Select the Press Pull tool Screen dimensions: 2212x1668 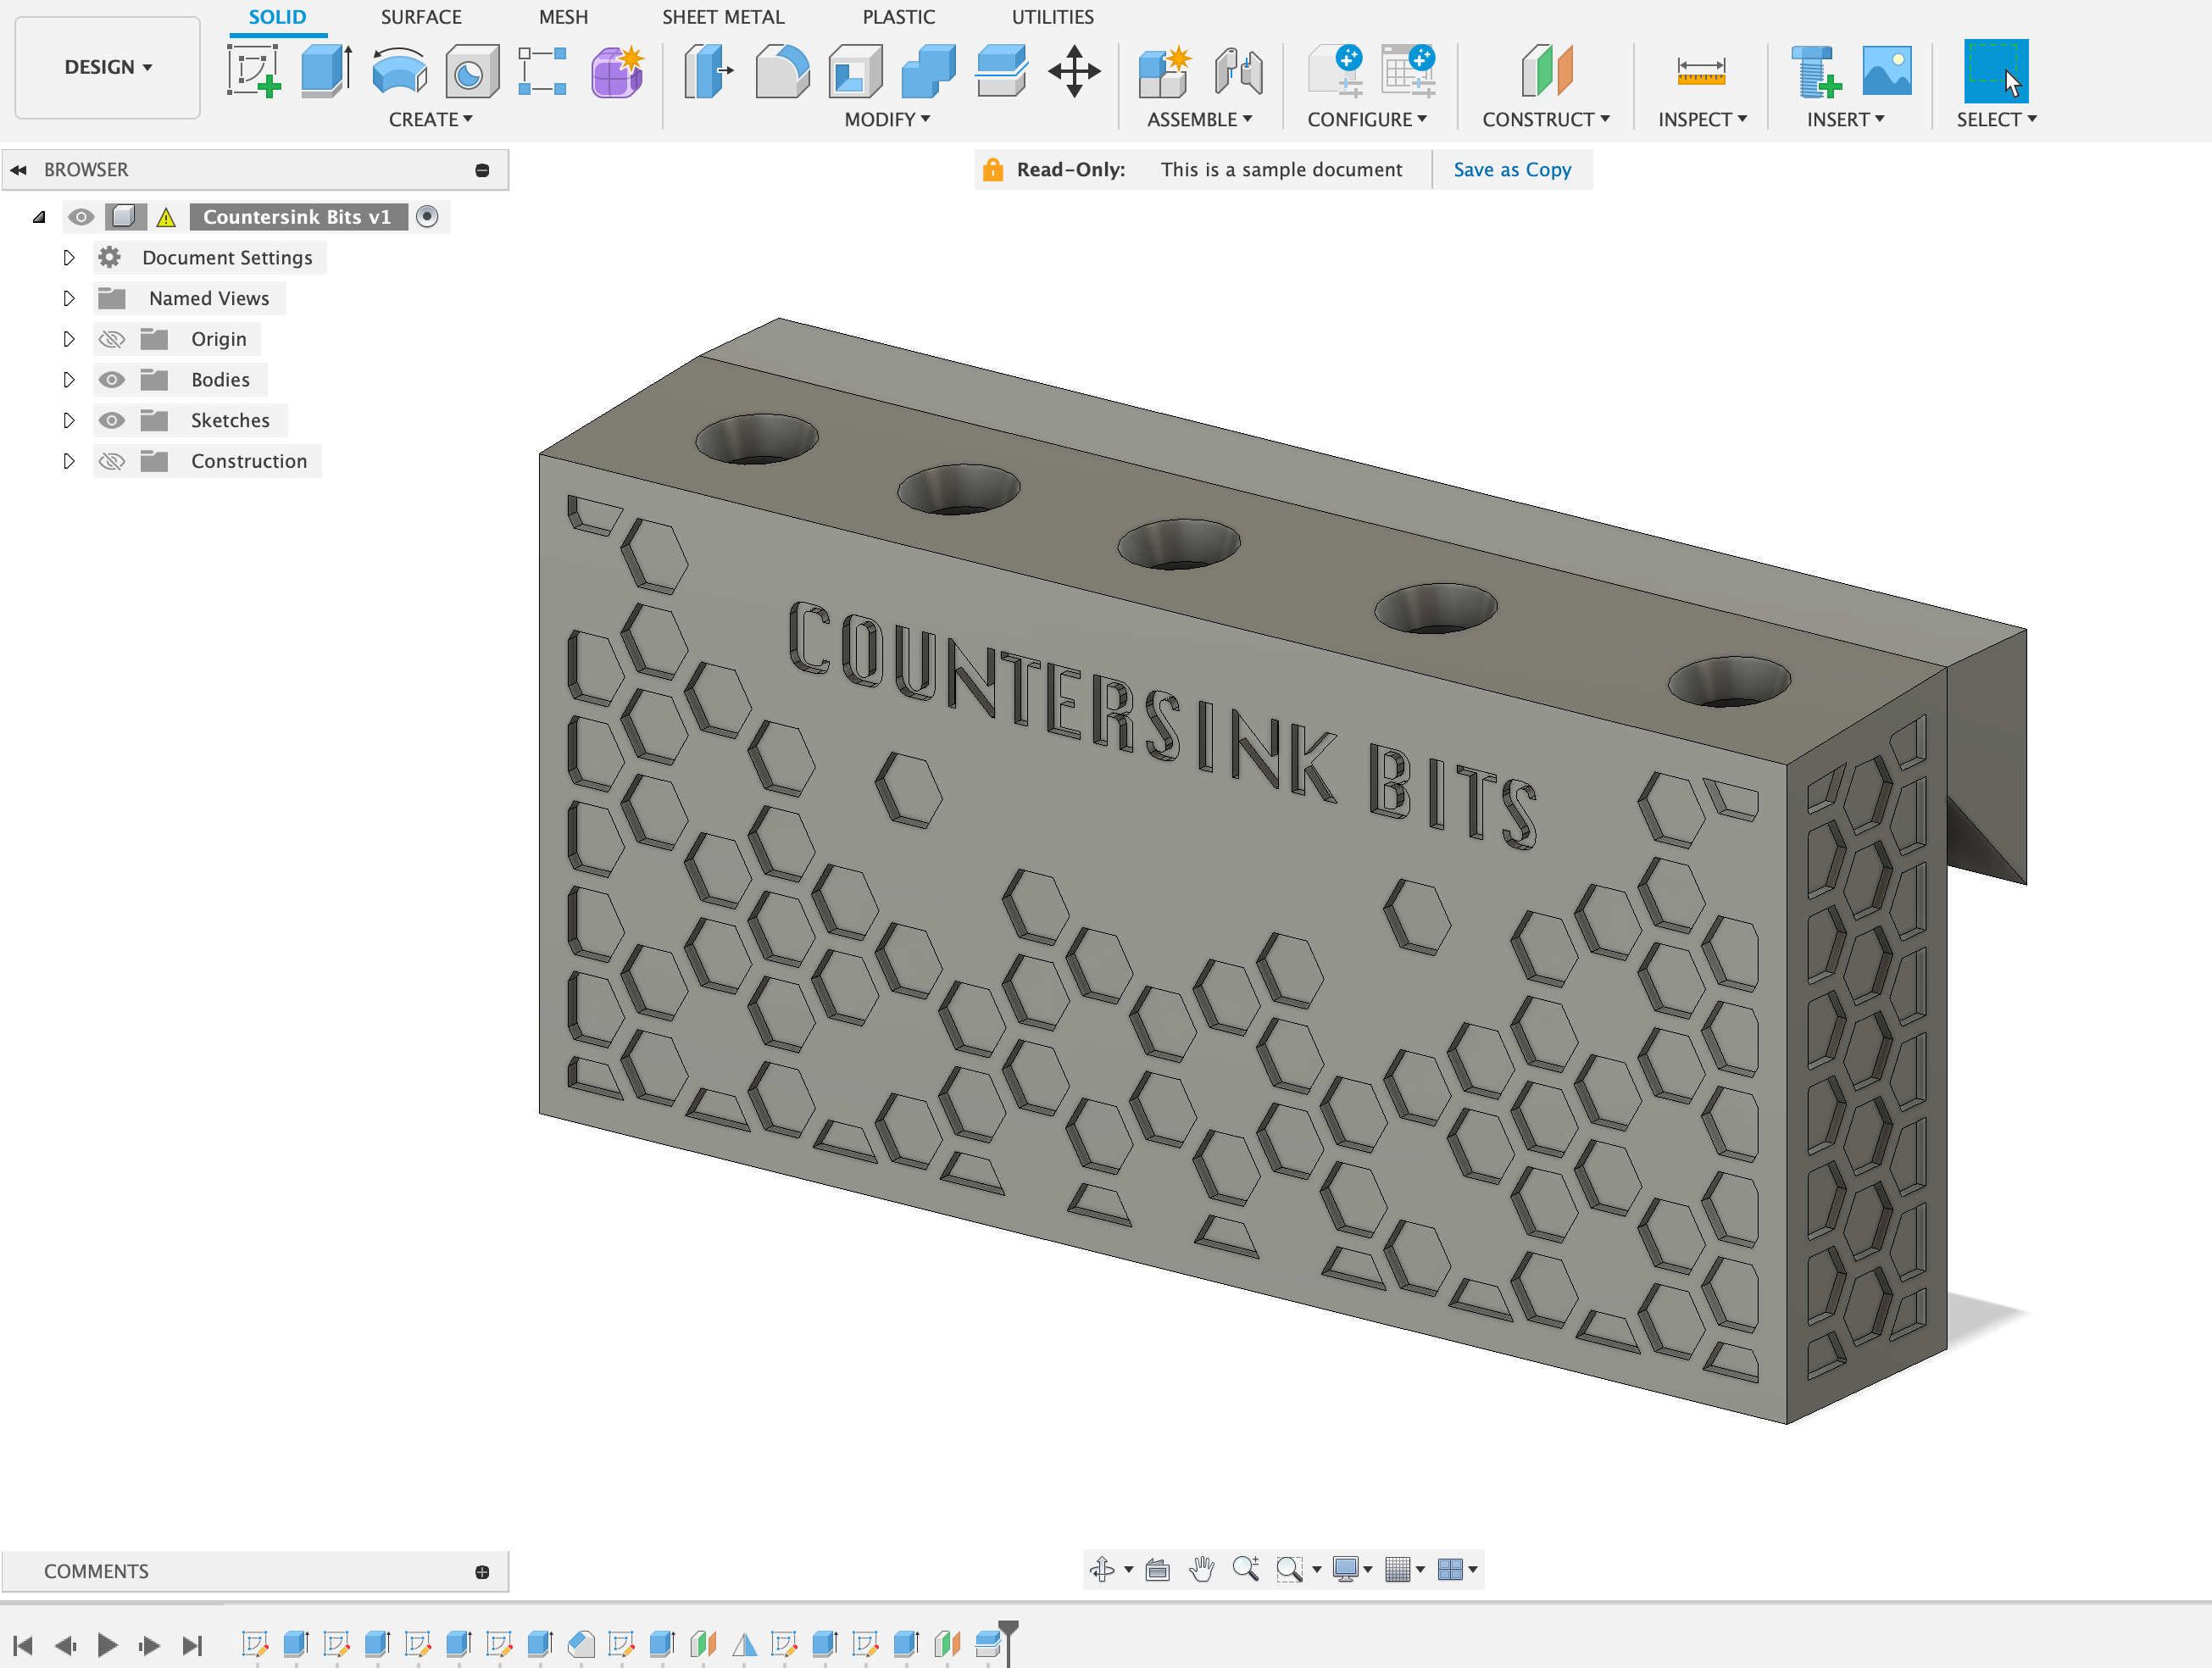click(x=708, y=71)
